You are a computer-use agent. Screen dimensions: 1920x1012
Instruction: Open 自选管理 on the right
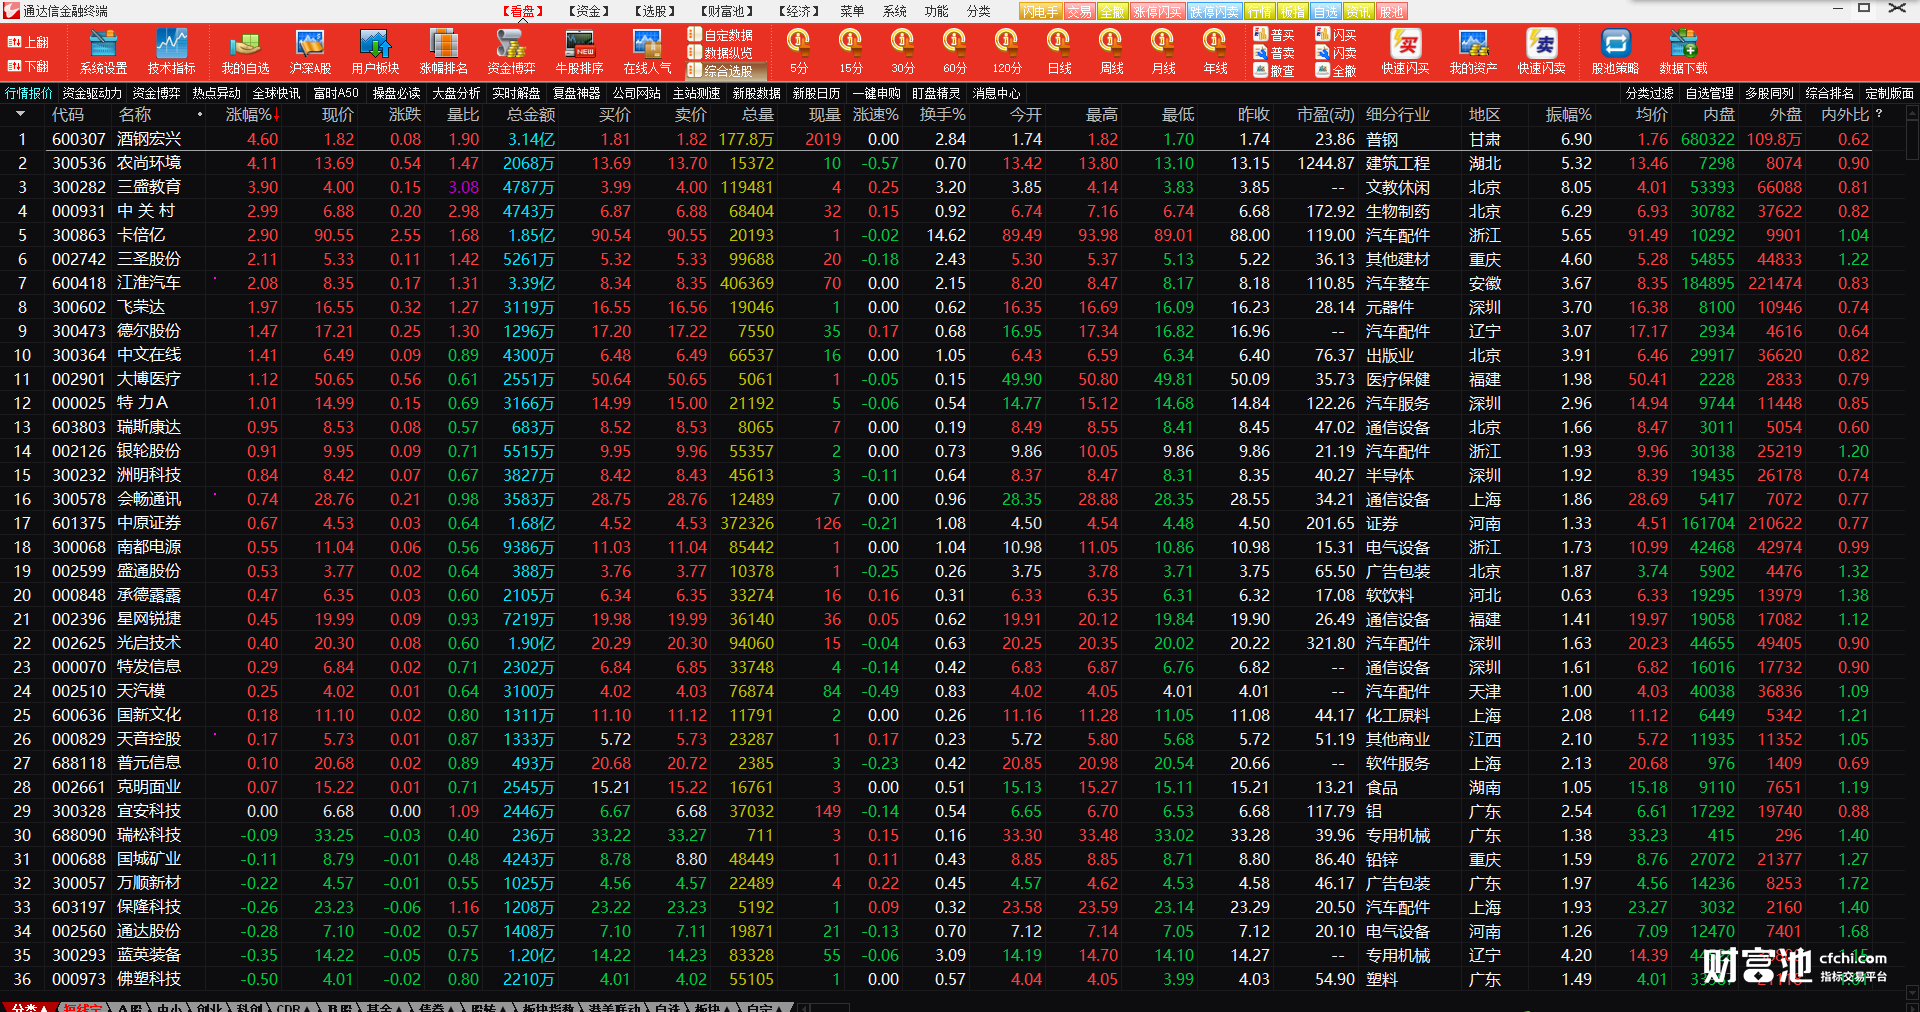pyautogui.click(x=1709, y=93)
